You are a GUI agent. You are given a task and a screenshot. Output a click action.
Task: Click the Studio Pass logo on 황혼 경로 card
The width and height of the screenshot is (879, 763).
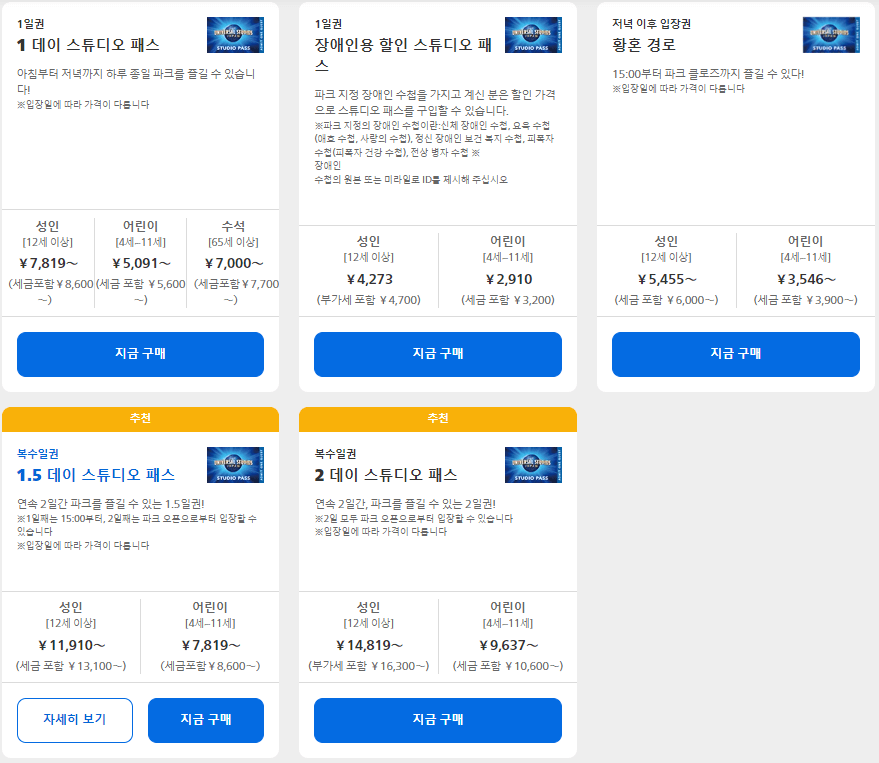pyautogui.click(x=830, y=33)
